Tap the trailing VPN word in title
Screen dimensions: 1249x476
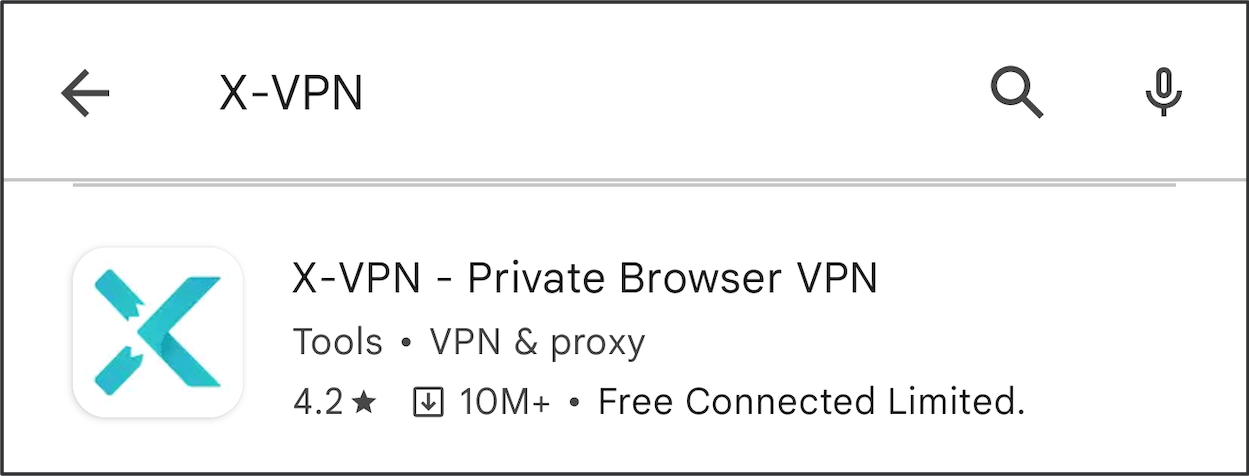tap(831, 279)
